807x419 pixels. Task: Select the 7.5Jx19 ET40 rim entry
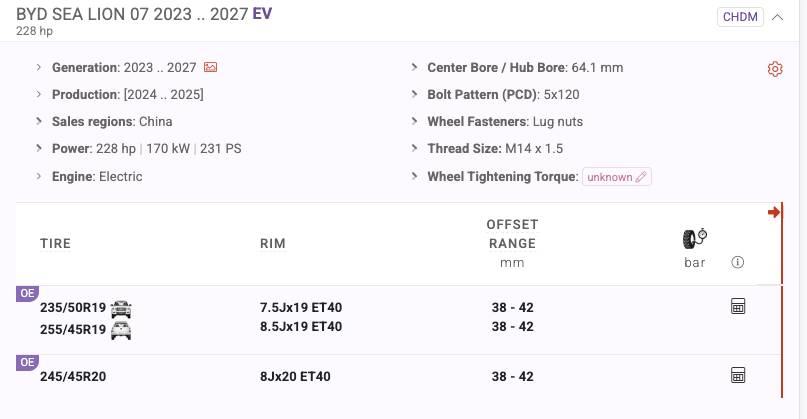pos(300,308)
